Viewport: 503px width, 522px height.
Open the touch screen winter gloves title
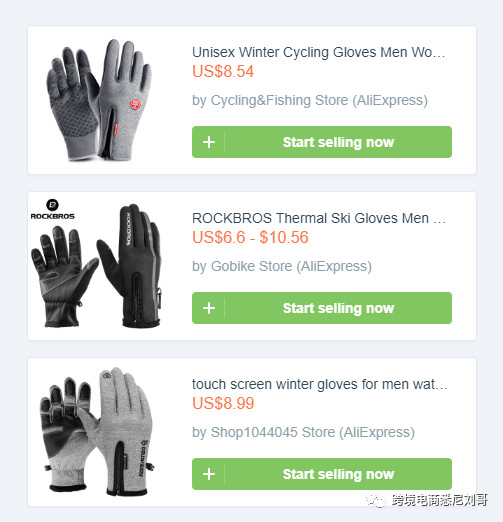(x=320, y=384)
